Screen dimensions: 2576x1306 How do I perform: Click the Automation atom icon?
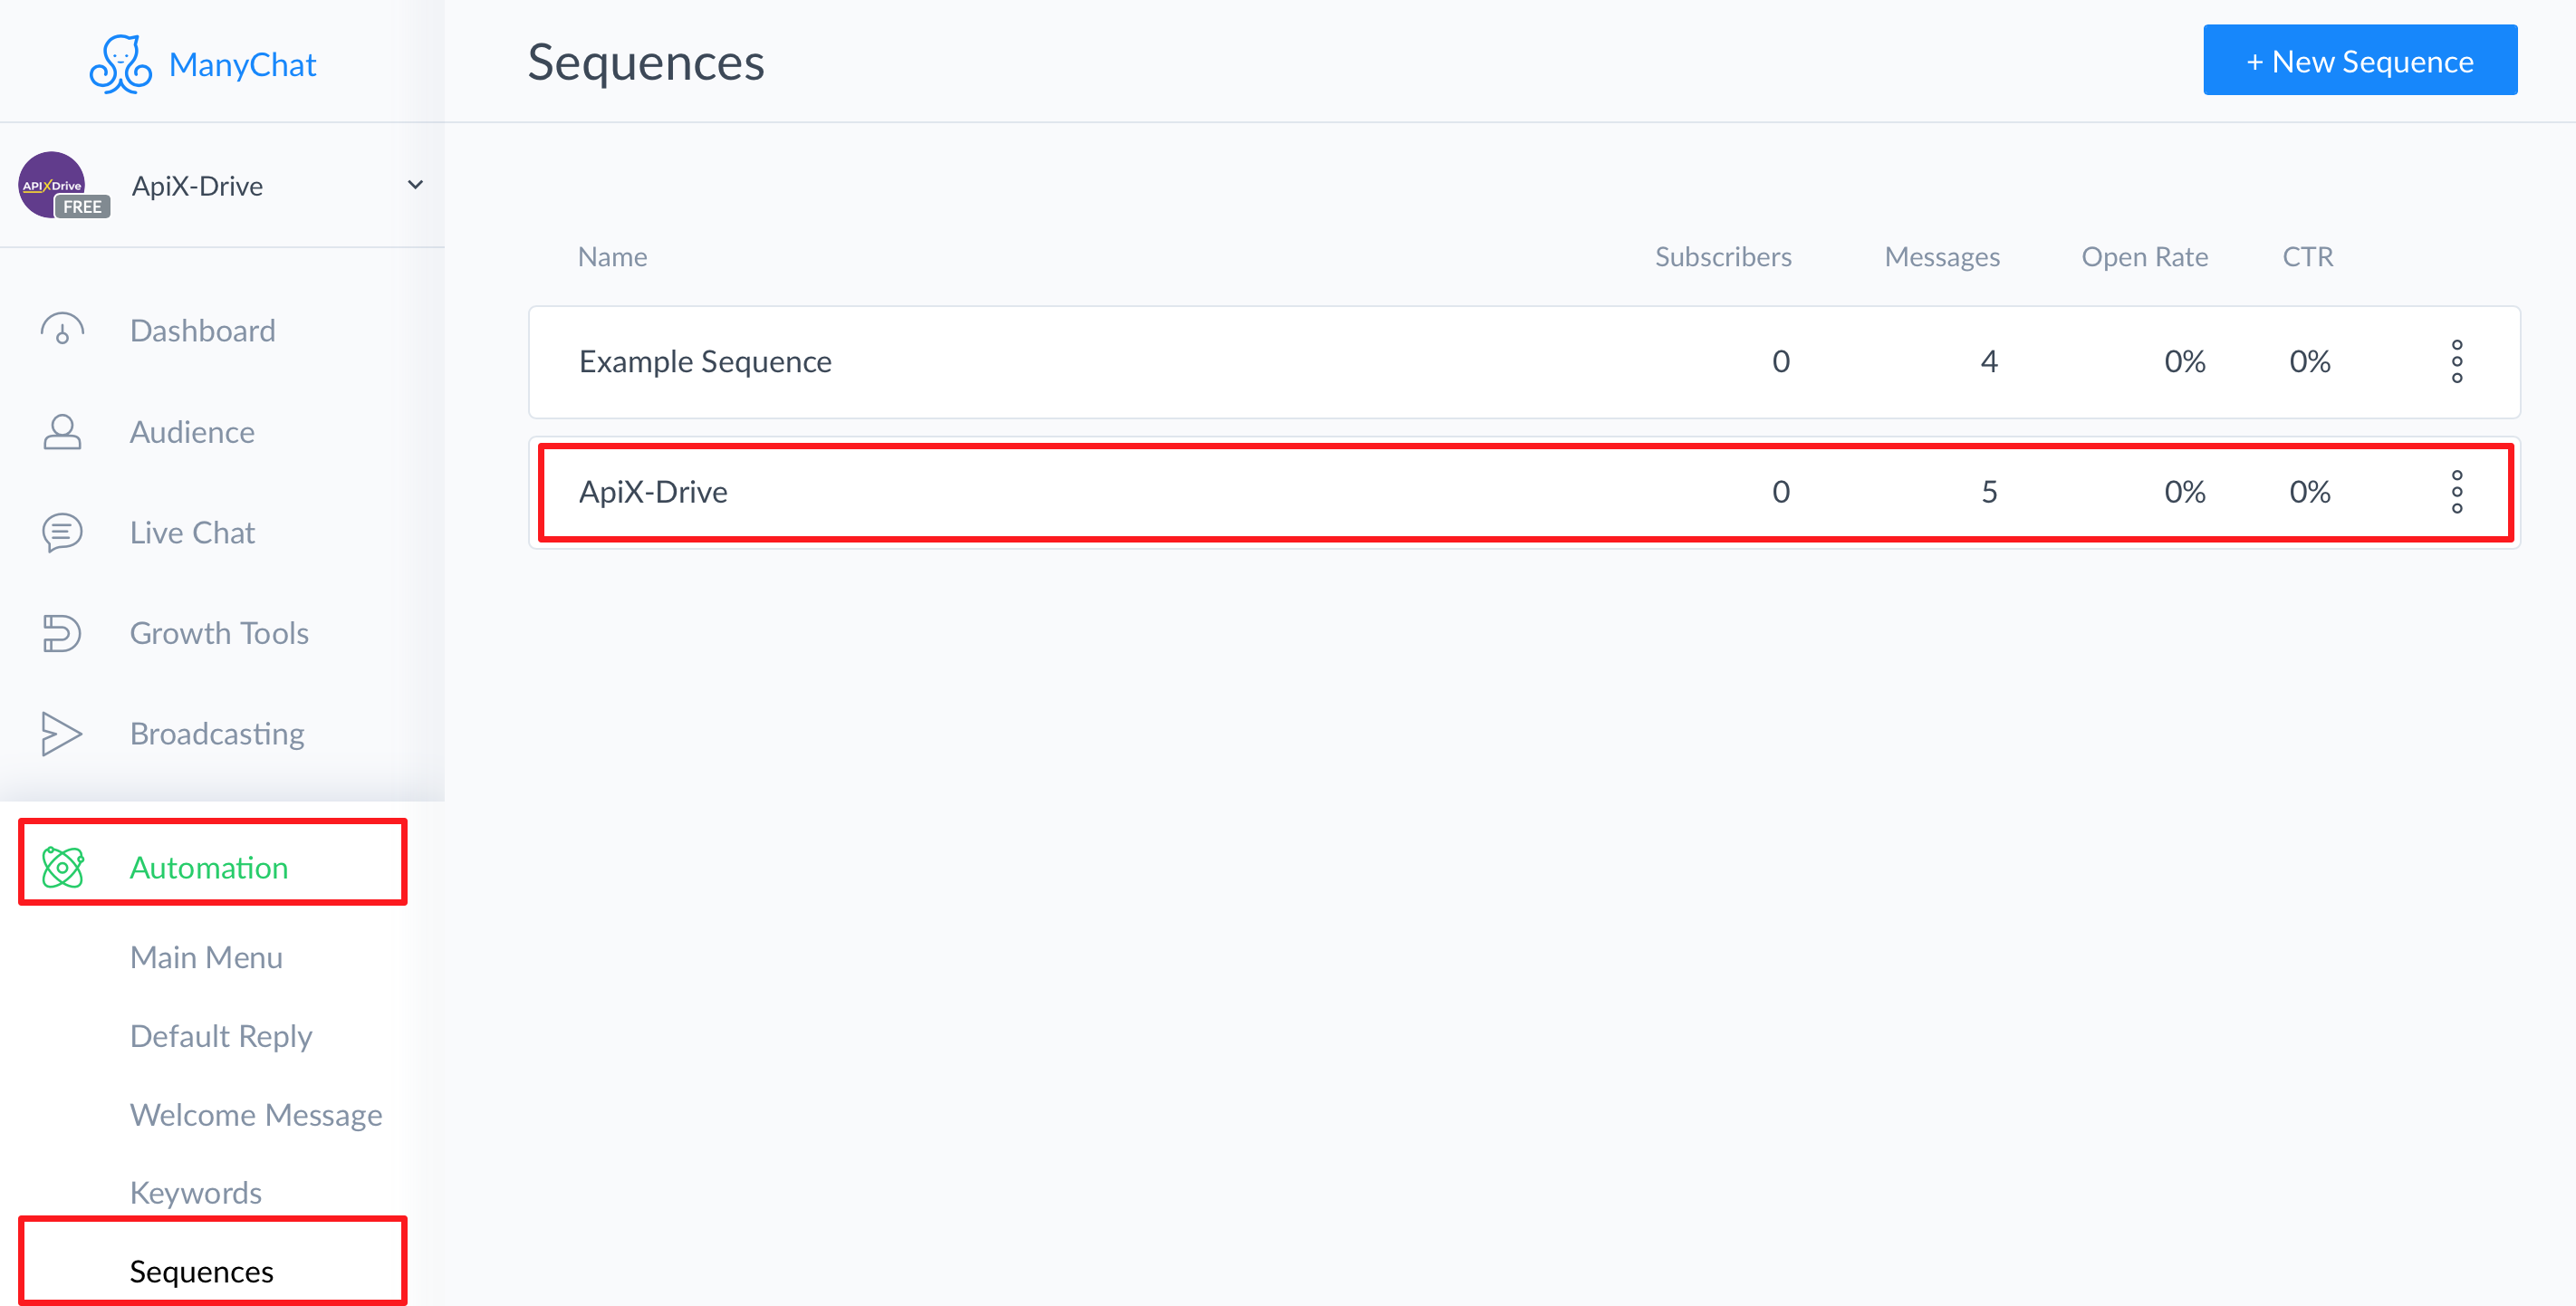(x=63, y=867)
